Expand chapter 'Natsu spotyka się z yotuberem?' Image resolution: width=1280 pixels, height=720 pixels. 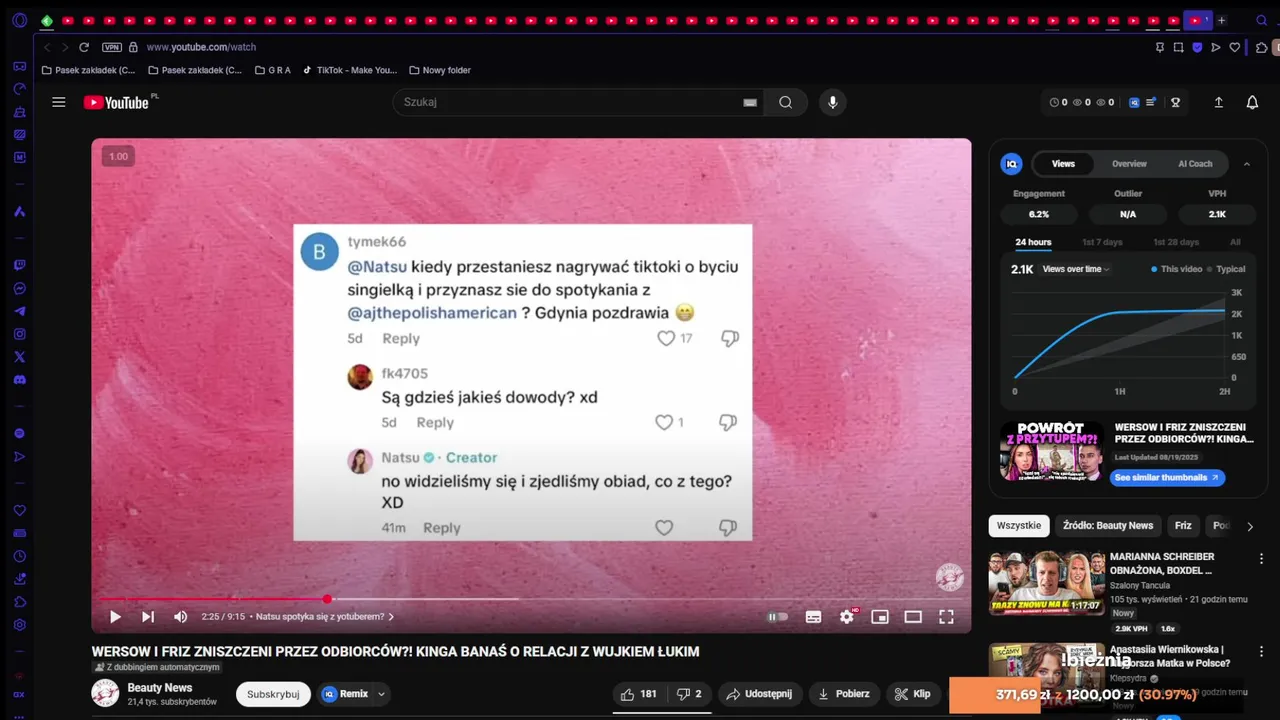(x=325, y=617)
